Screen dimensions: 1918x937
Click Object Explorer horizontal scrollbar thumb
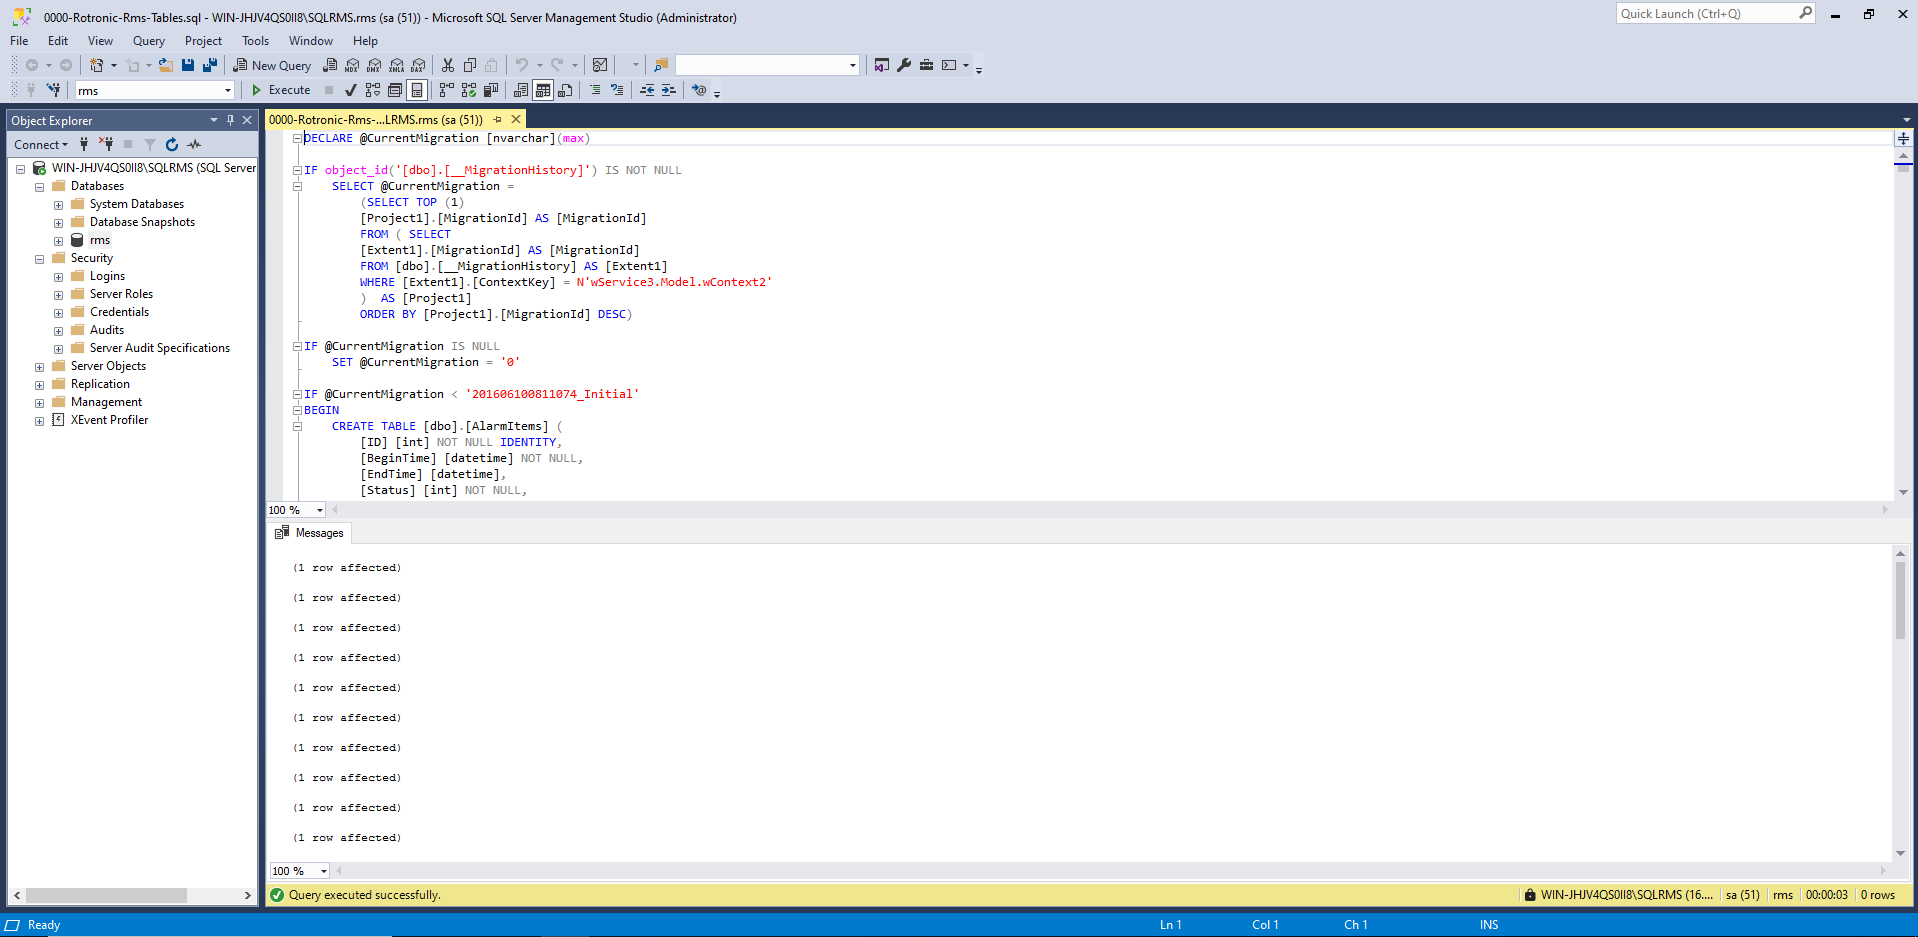coord(106,895)
